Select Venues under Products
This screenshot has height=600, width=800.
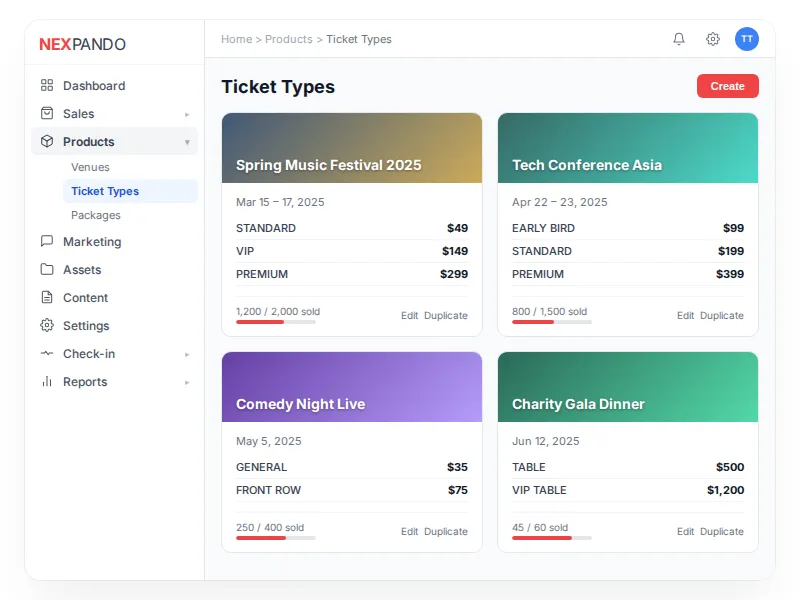click(x=130, y=167)
